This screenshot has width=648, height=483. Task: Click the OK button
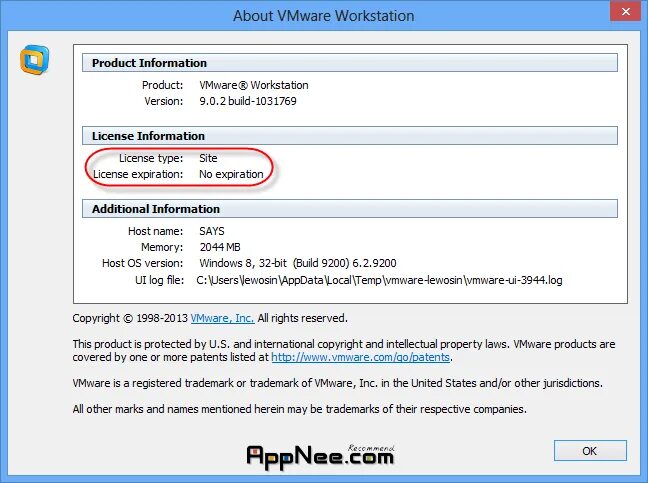click(590, 451)
